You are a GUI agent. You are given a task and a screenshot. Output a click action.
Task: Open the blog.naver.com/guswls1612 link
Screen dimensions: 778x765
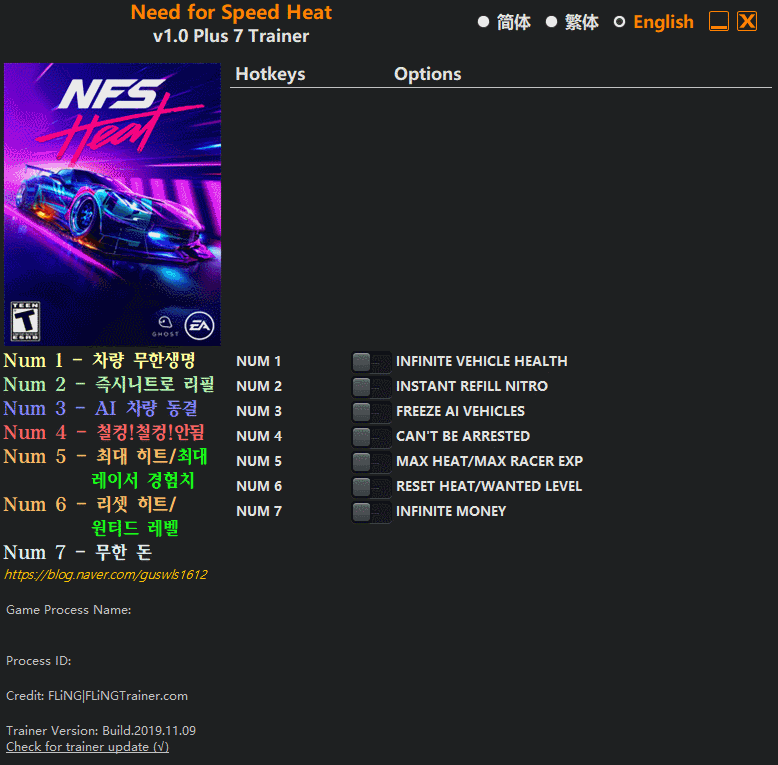click(x=106, y=574)
